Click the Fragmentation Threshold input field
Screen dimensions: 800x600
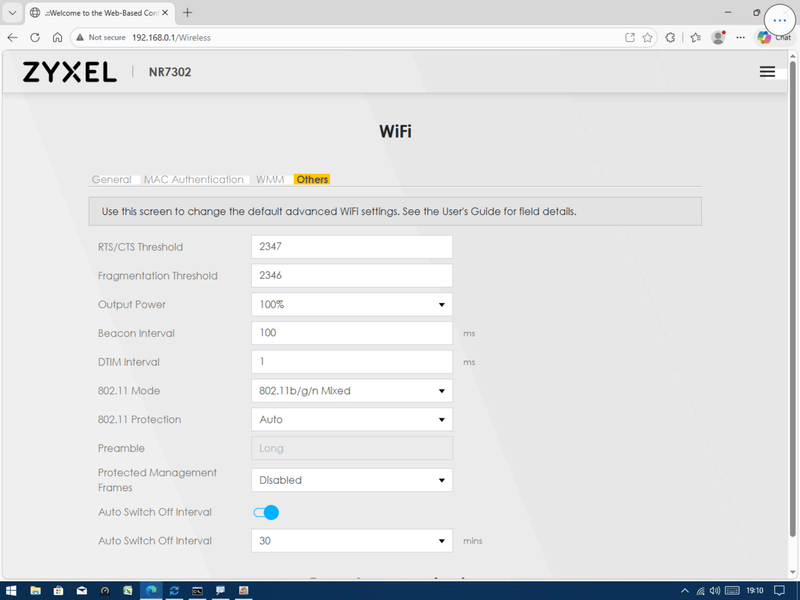point(352,276)
